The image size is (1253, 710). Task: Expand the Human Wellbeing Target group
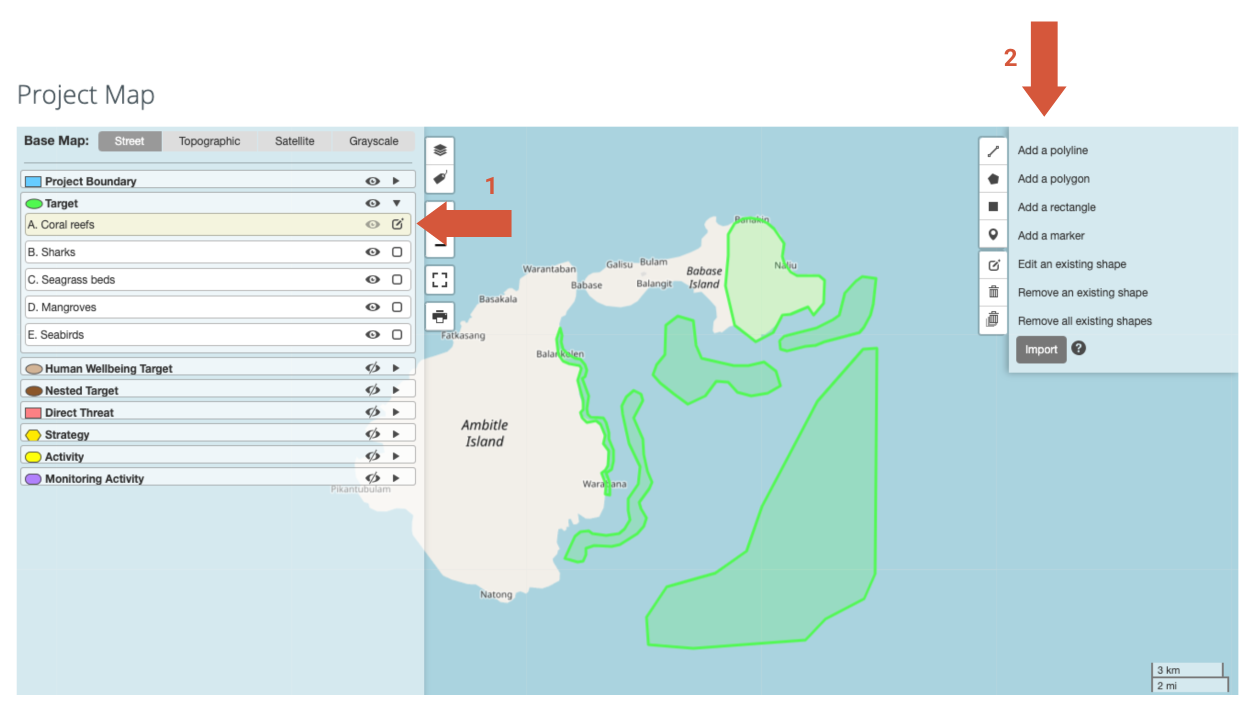point(397,368)
